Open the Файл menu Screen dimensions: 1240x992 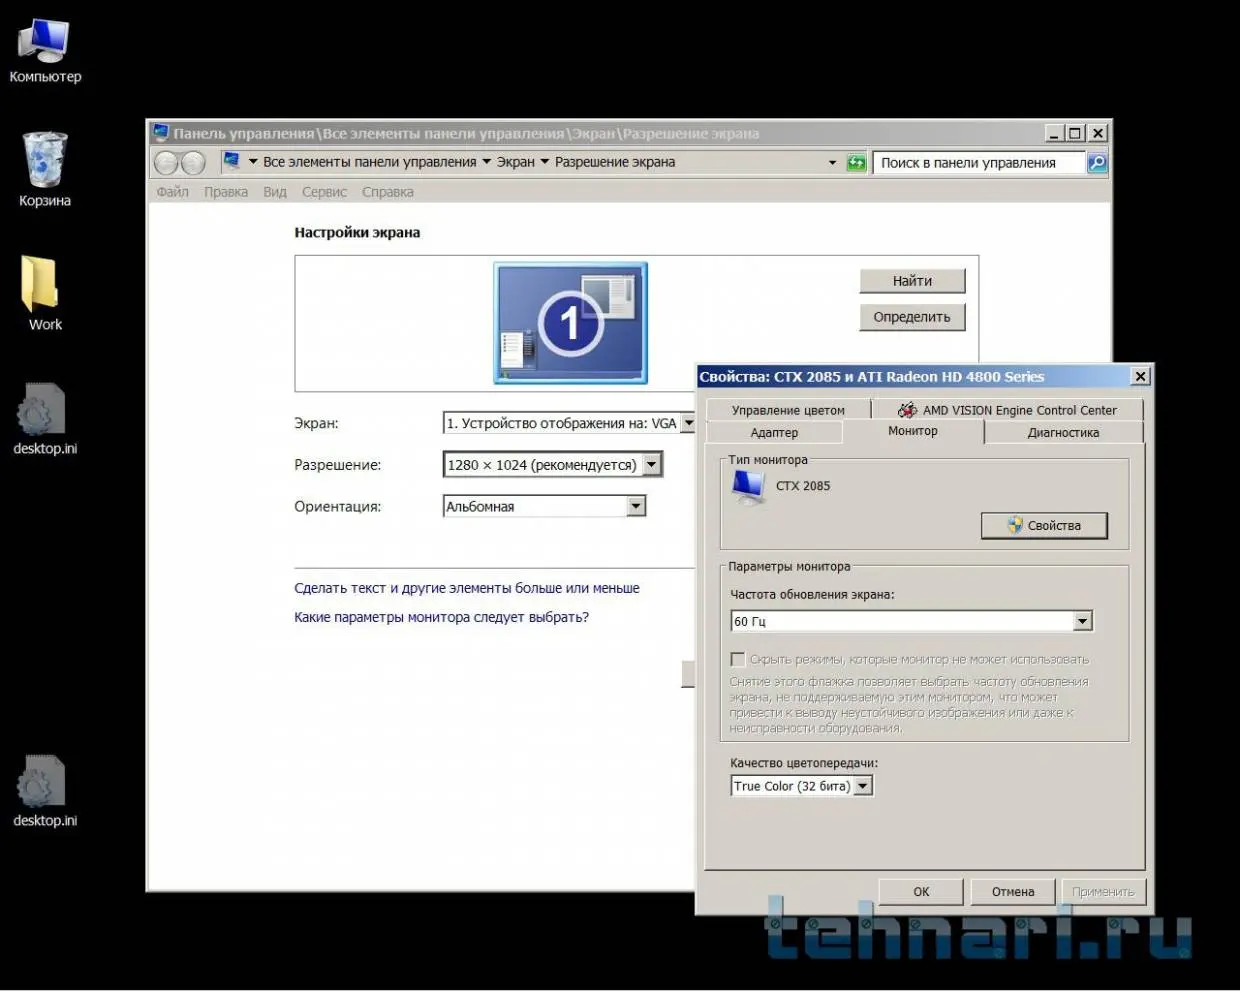[172, 192]
